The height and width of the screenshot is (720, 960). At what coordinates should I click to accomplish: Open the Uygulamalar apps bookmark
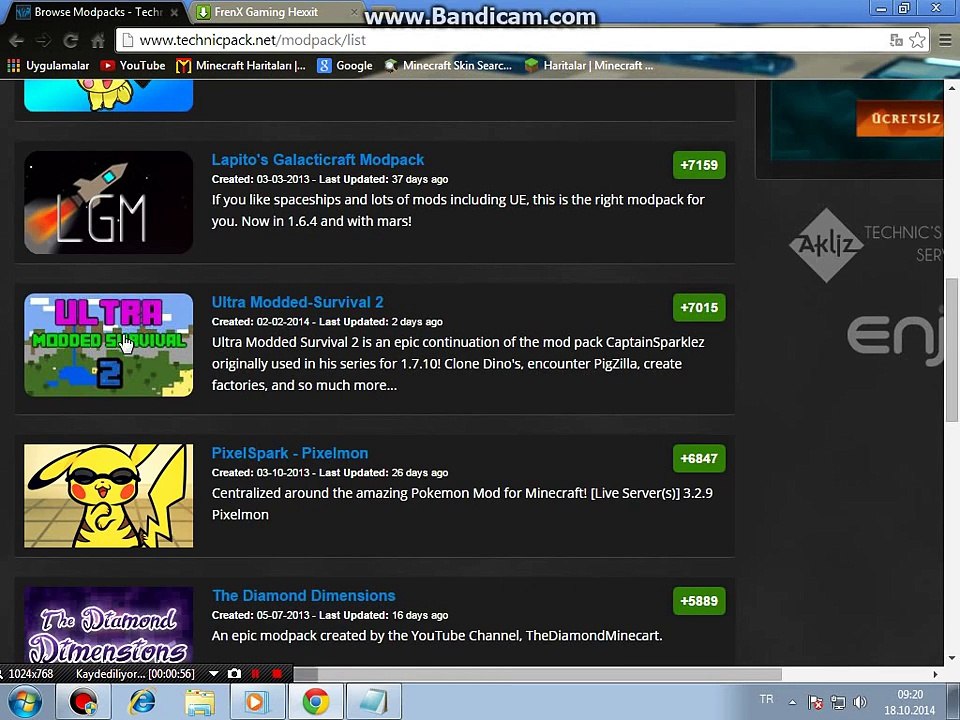[x=48, y=66]
